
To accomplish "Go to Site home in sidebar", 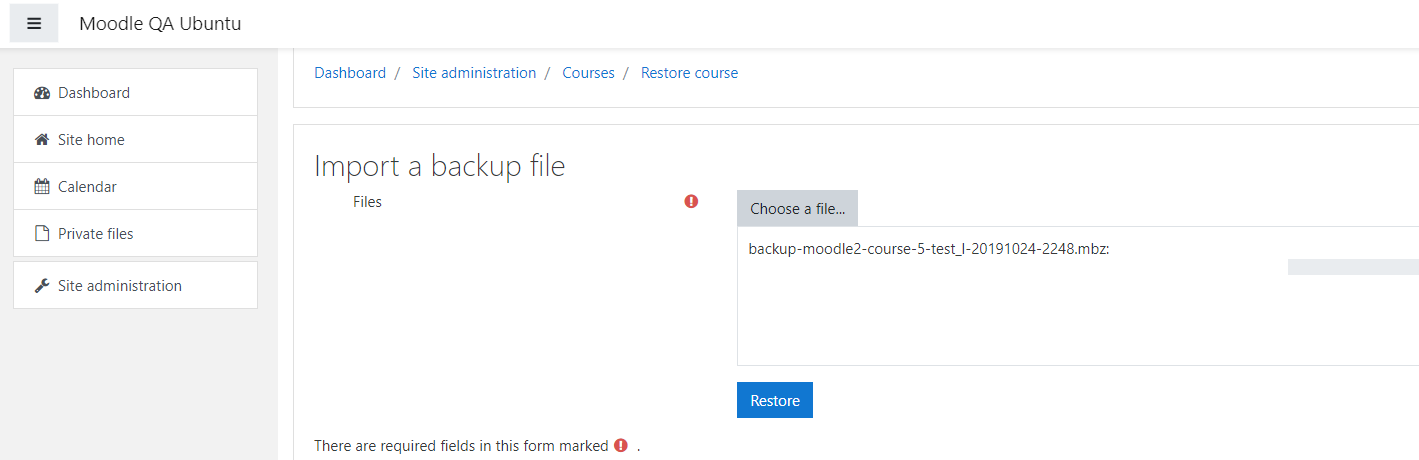I will click(x=135, y=139).
